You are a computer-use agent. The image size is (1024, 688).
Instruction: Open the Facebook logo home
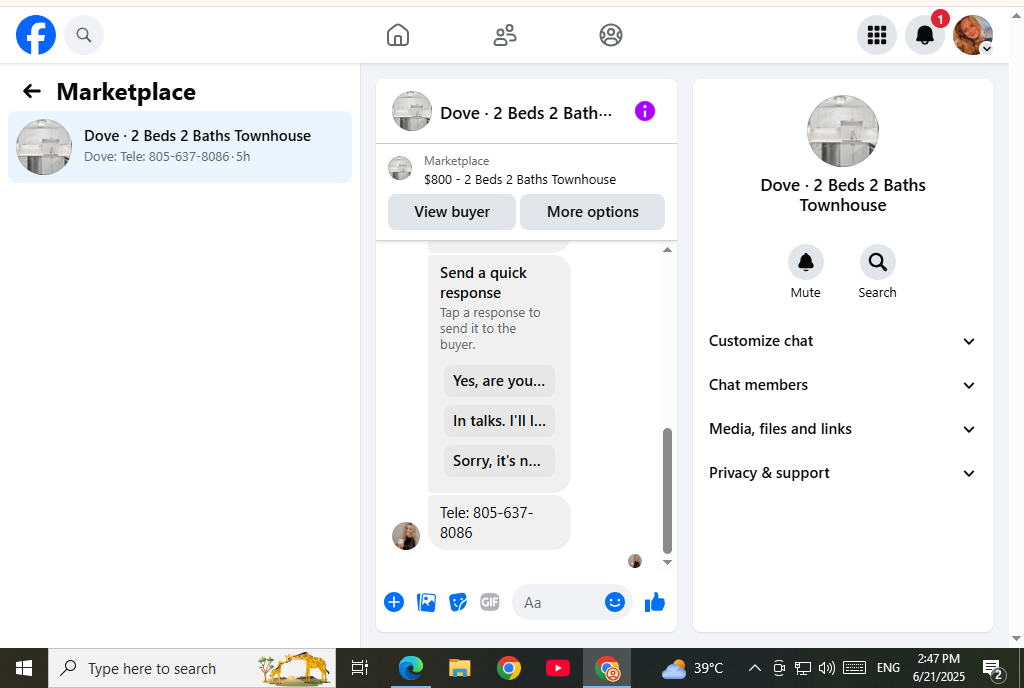[36, 35]
